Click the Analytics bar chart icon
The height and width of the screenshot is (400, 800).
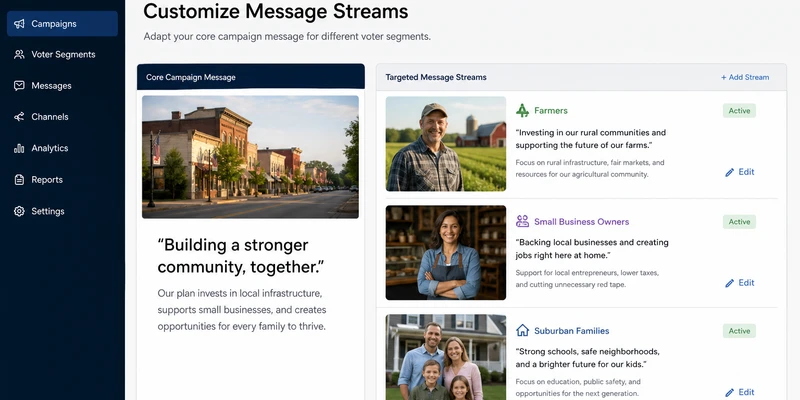pyautogui.click(x=19, y=148)
